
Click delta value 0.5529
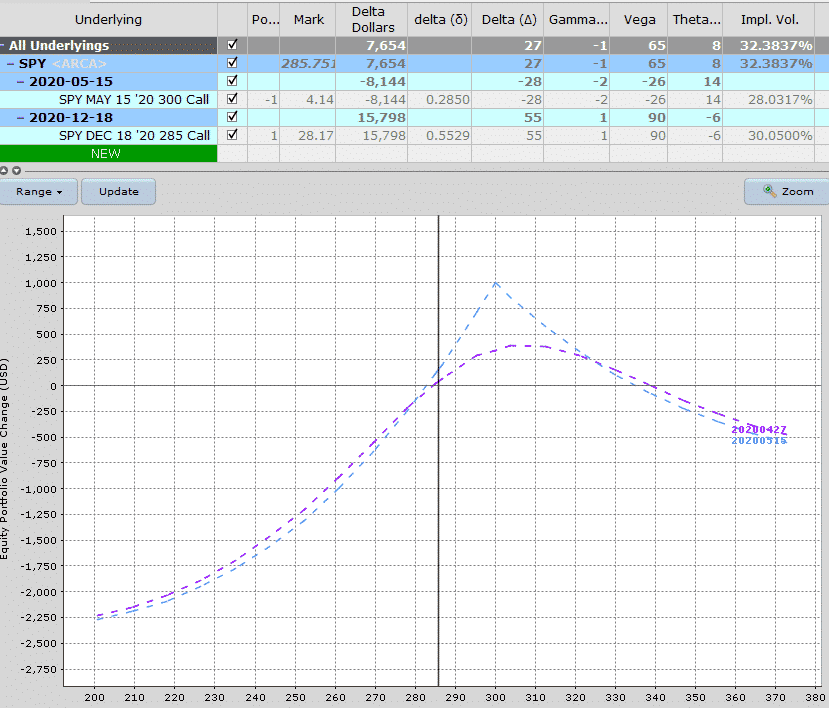(447, 135)
